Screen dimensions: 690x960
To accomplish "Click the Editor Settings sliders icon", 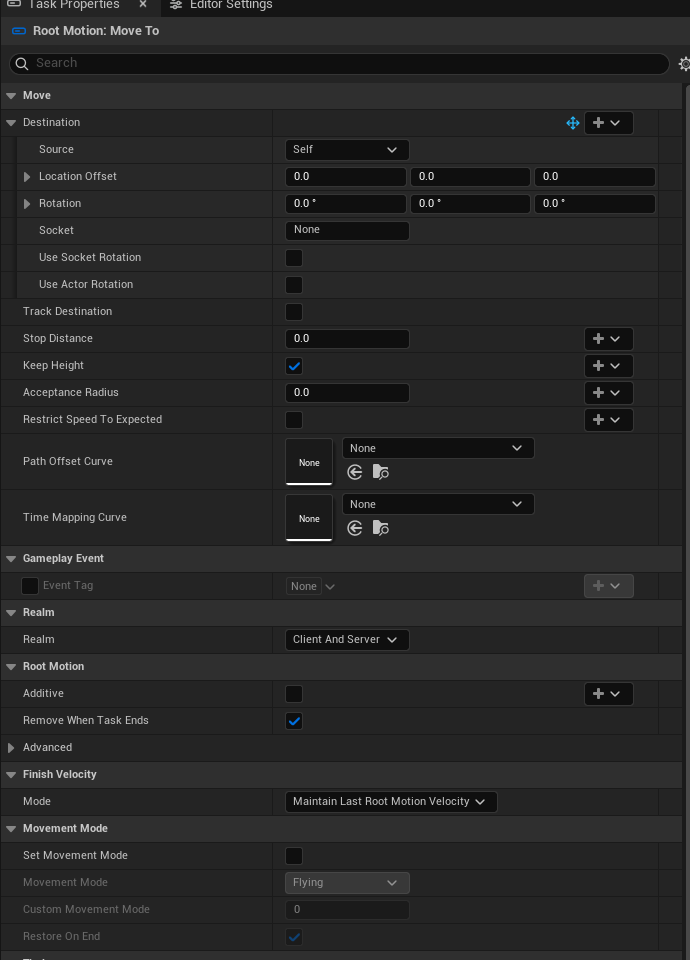I will click(176, 5).
